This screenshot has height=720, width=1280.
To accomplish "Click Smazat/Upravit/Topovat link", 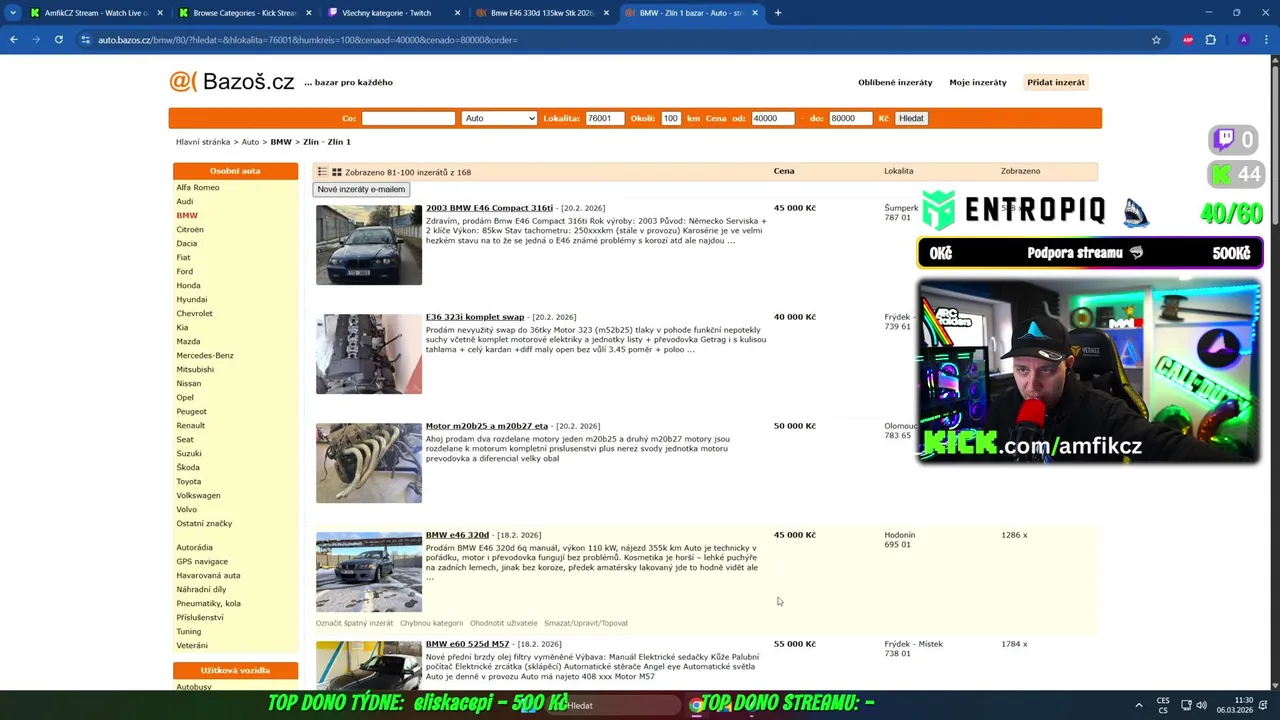I will pos(586,623).
